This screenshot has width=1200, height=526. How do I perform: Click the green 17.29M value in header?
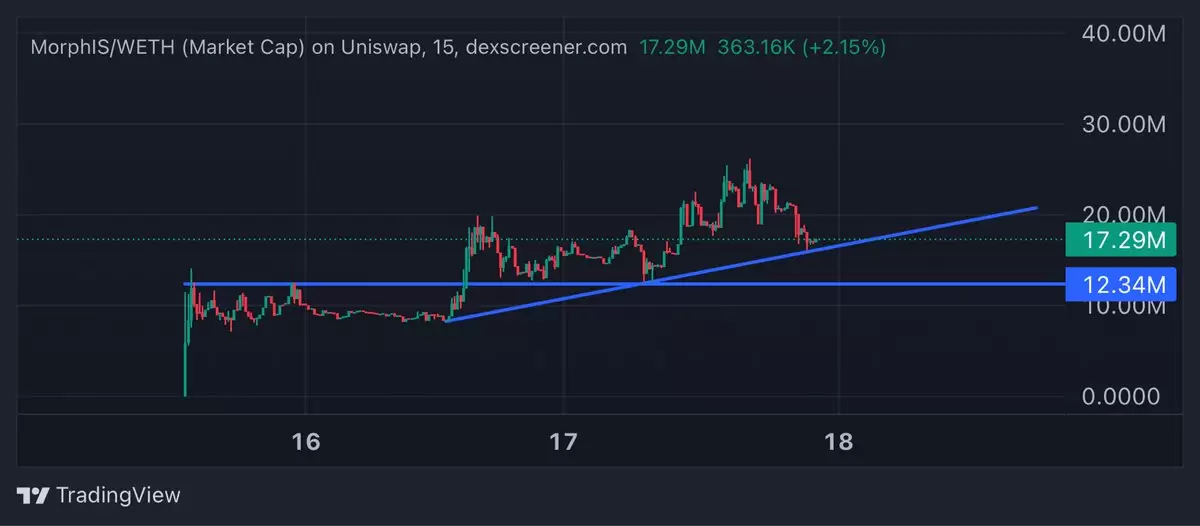674,47
